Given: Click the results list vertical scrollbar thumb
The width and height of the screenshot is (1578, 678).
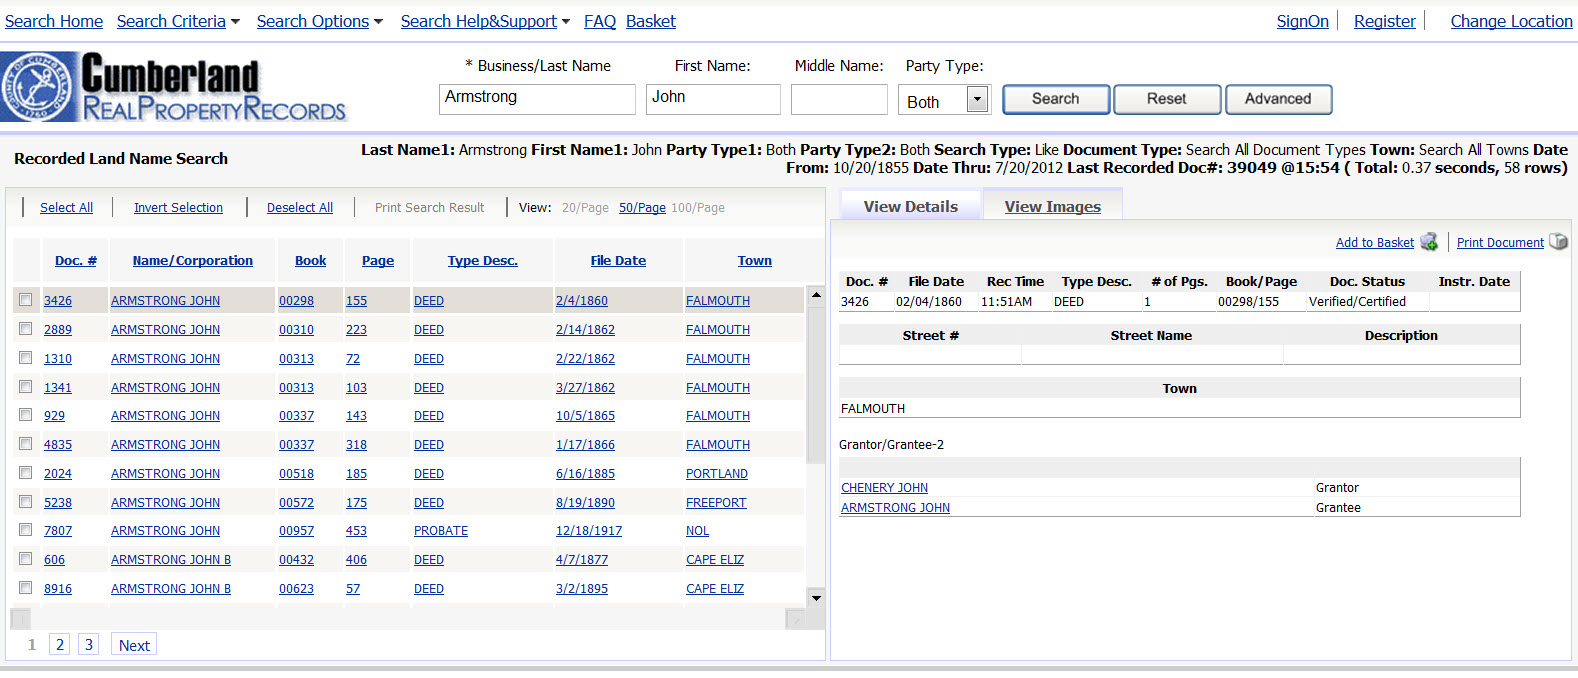Looking at the screenshot, I should [816, 384].
